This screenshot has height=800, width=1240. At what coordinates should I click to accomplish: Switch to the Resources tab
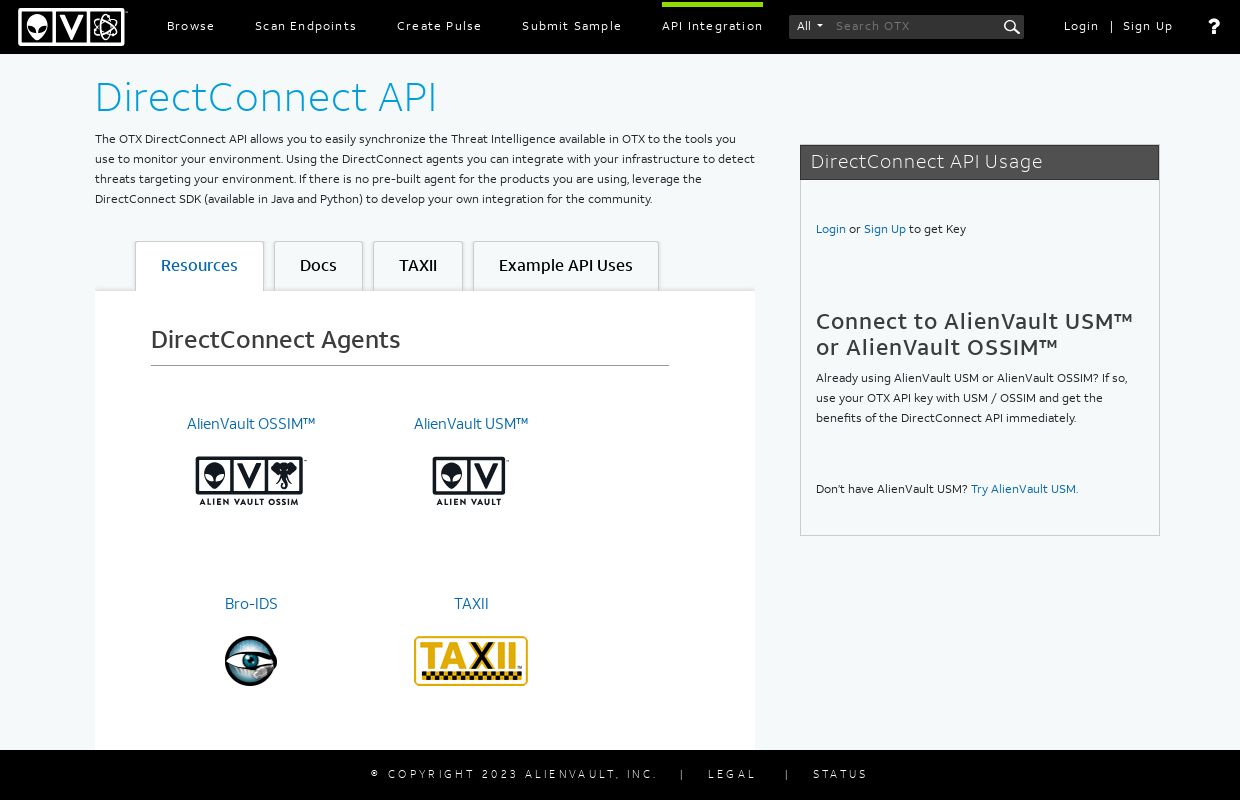click(199, 266)
